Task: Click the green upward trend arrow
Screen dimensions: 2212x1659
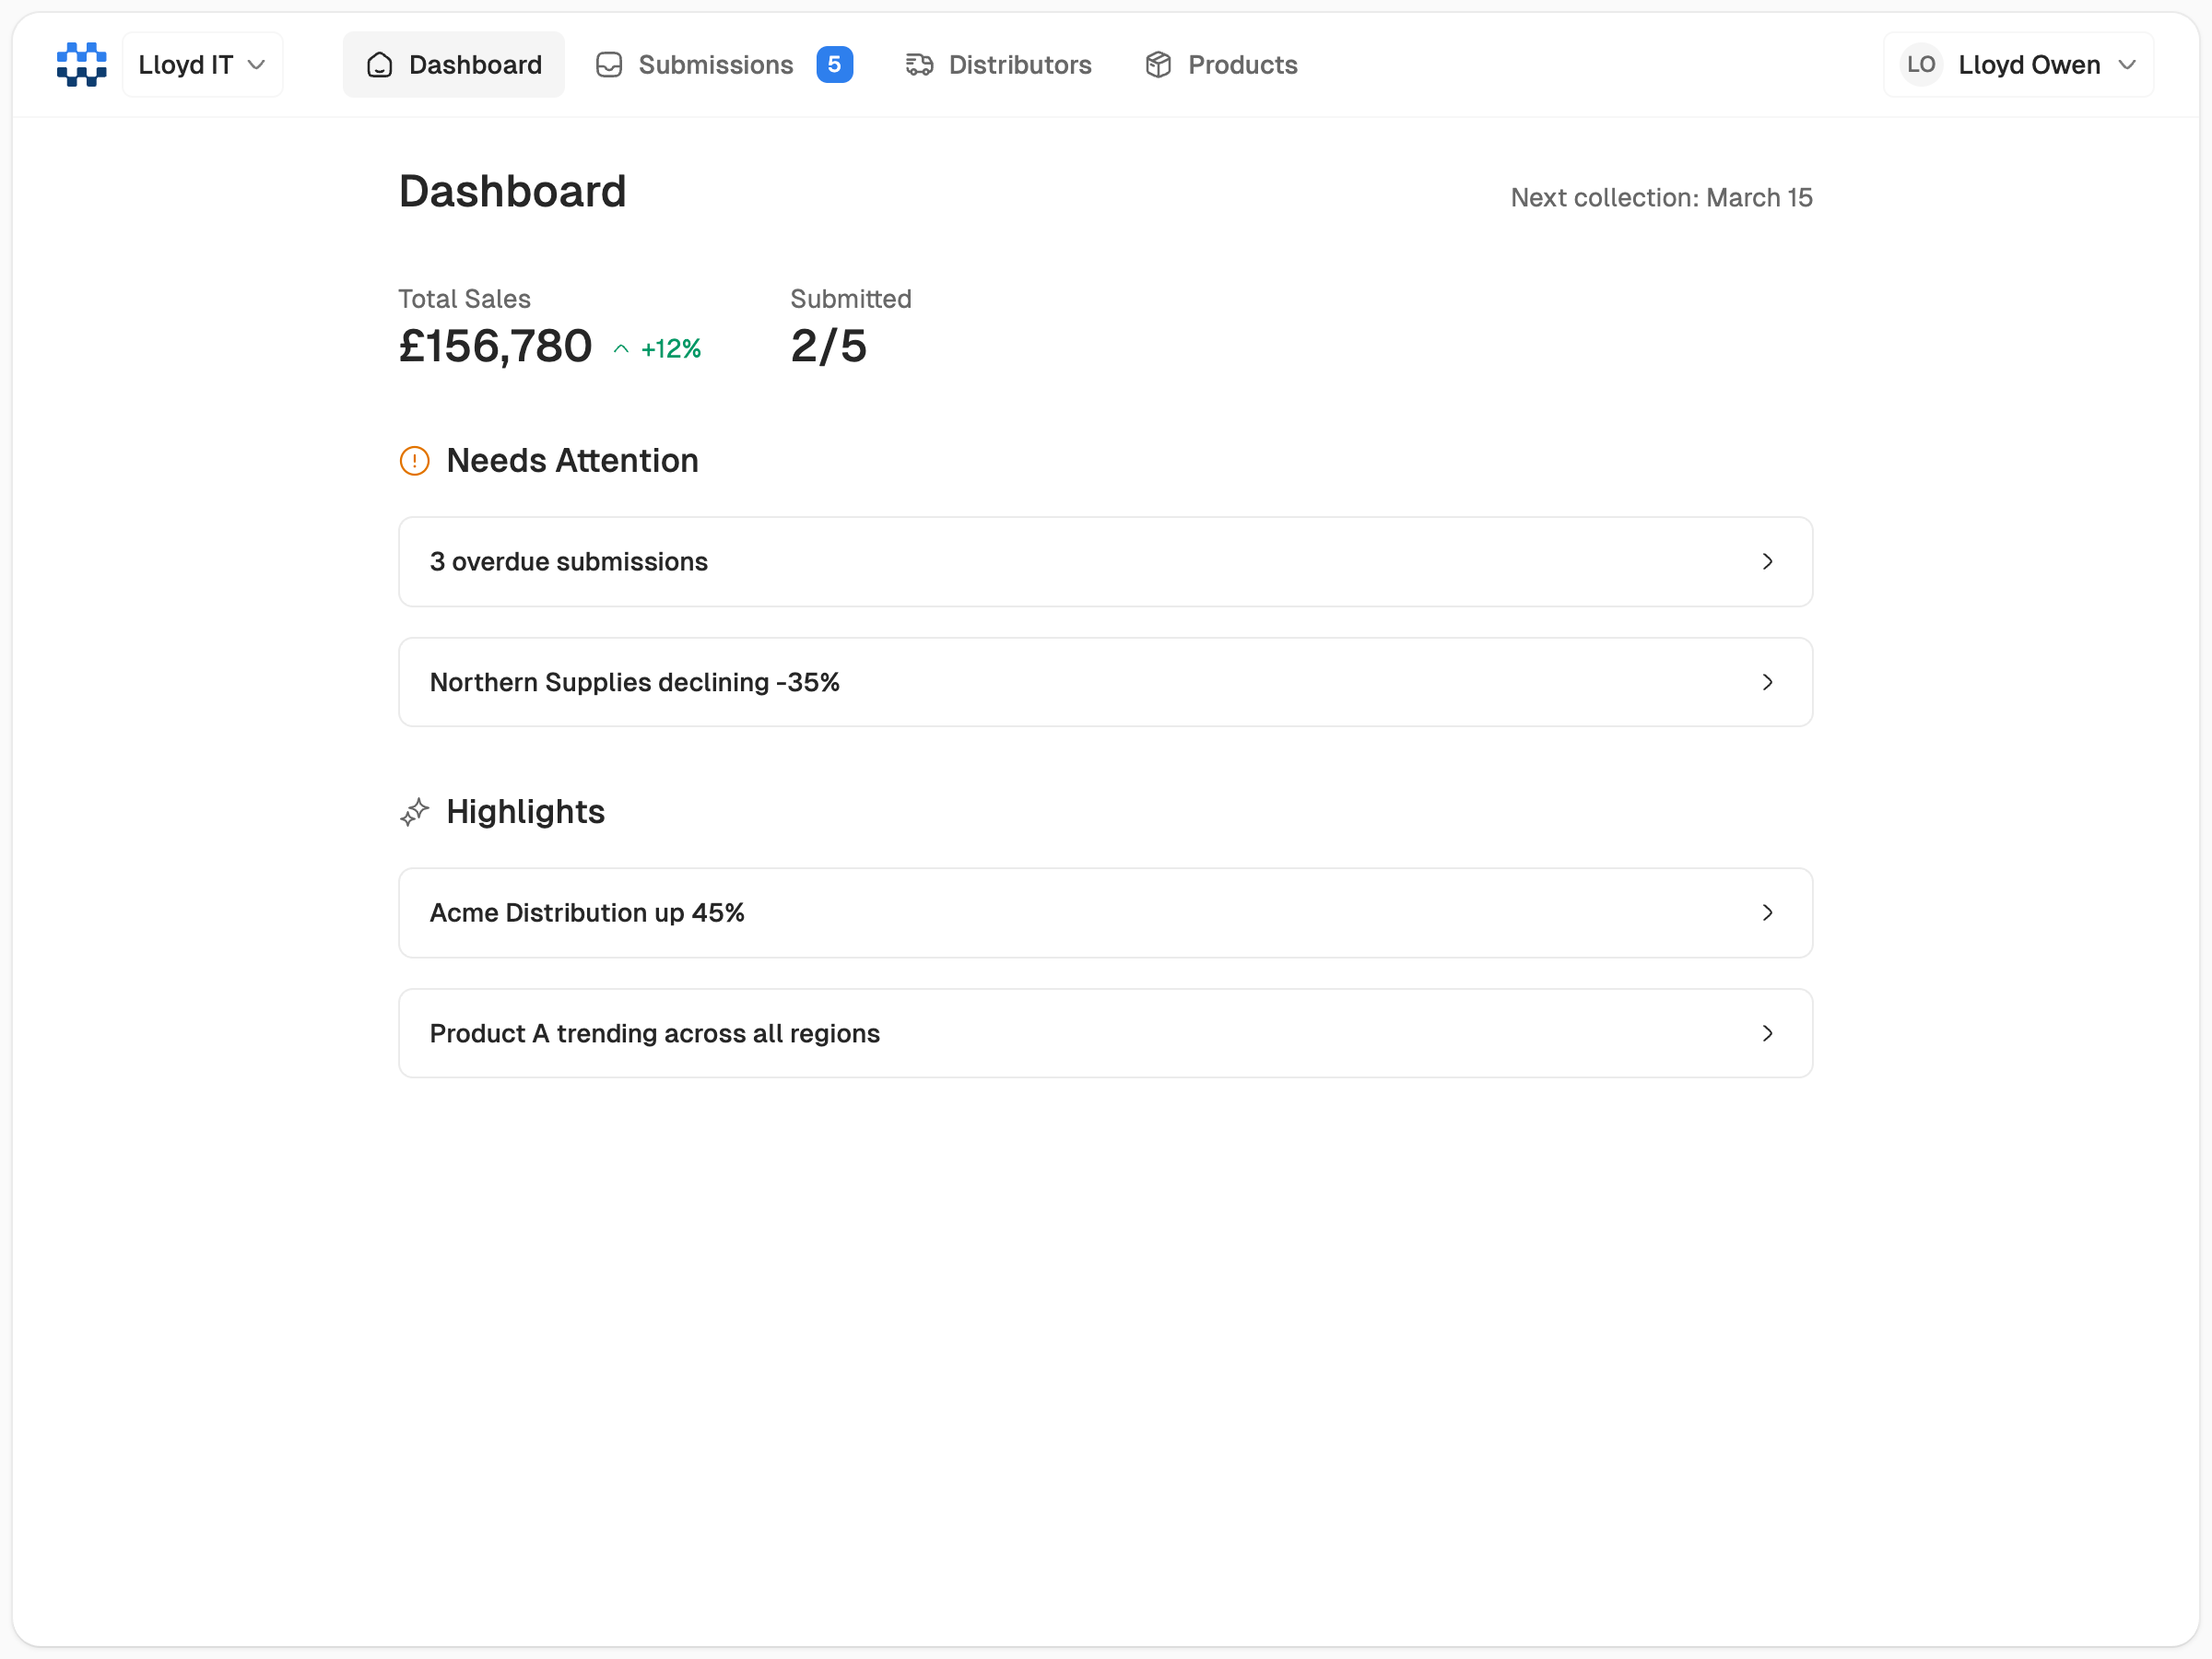Action: tap(620, 348)
